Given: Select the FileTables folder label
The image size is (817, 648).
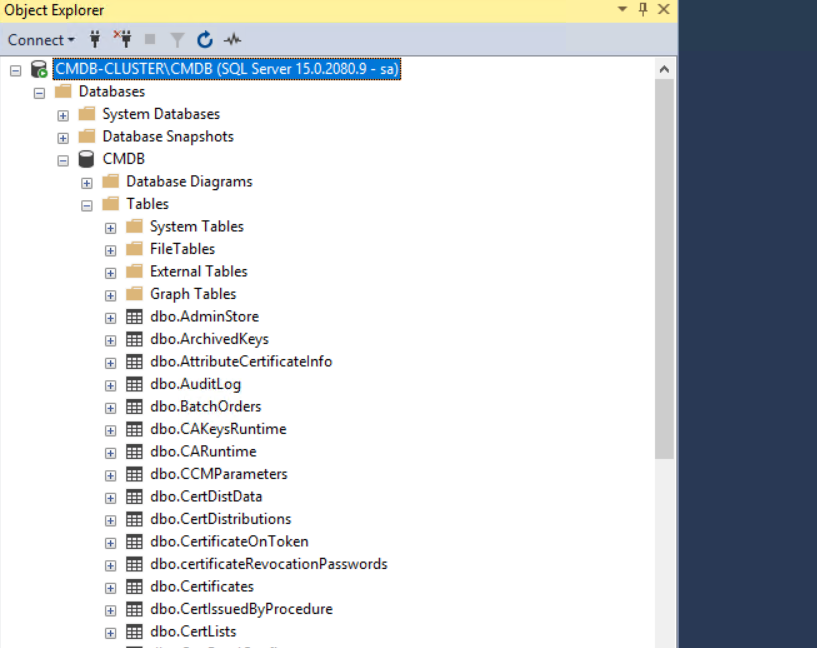Looking at the screenshot, I should pyautogui.click(x=182, y=249).
